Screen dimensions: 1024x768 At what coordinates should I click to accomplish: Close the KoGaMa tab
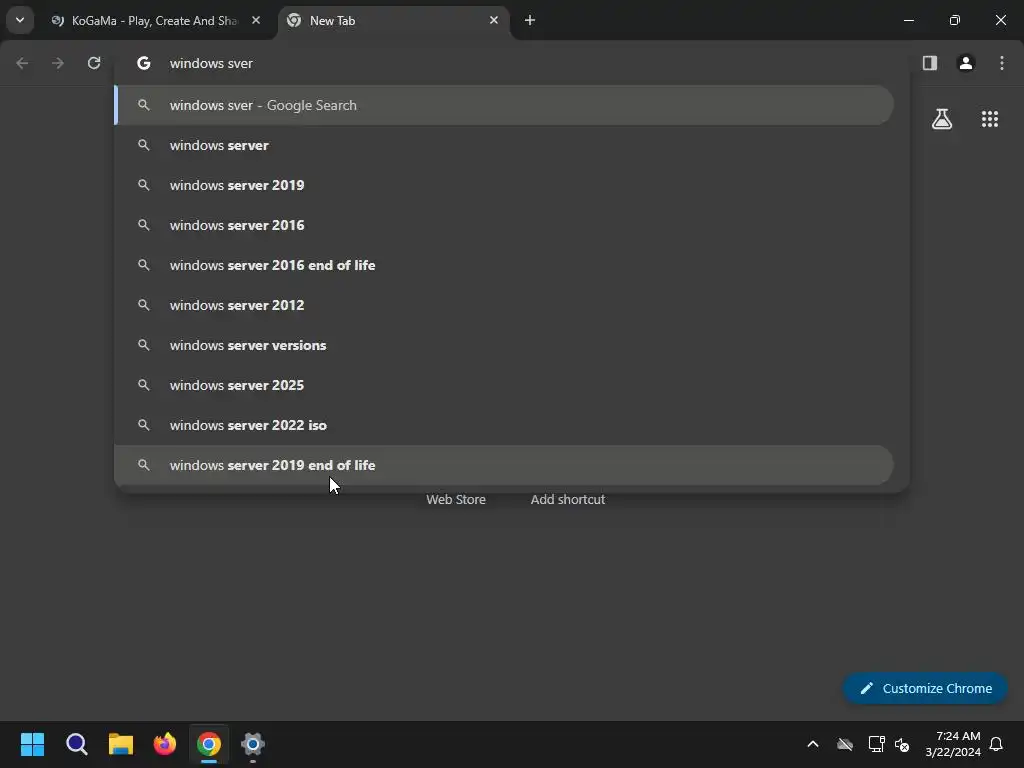tap(256, 20)
